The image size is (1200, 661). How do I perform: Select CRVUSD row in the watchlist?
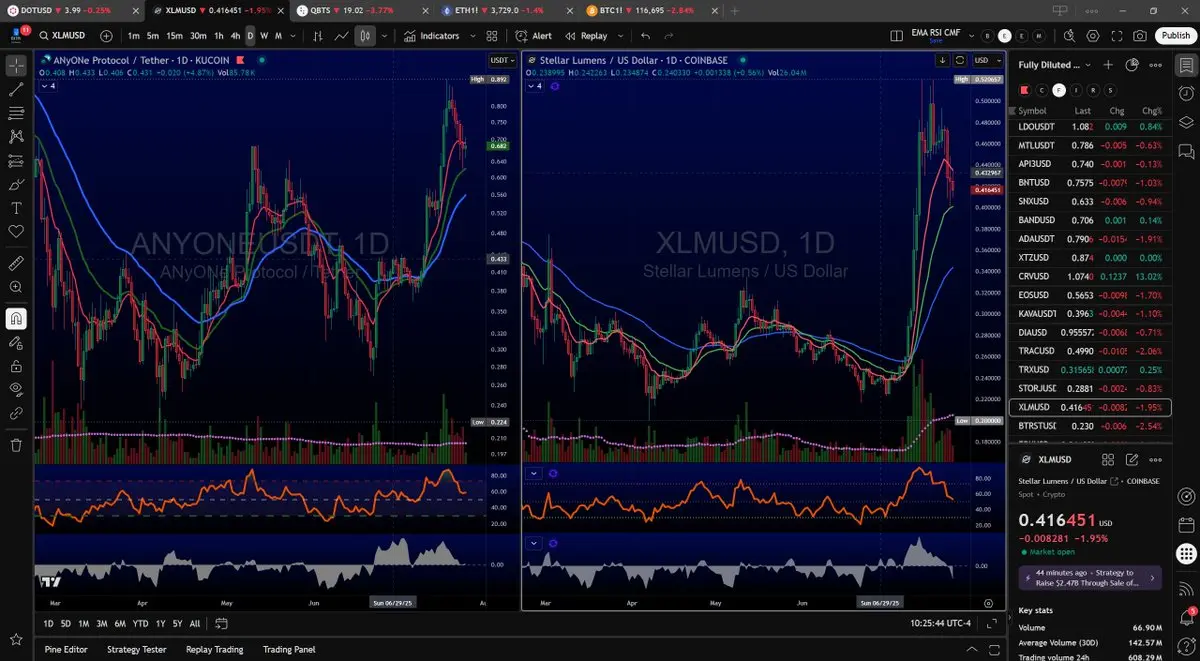pos(1090,276)
